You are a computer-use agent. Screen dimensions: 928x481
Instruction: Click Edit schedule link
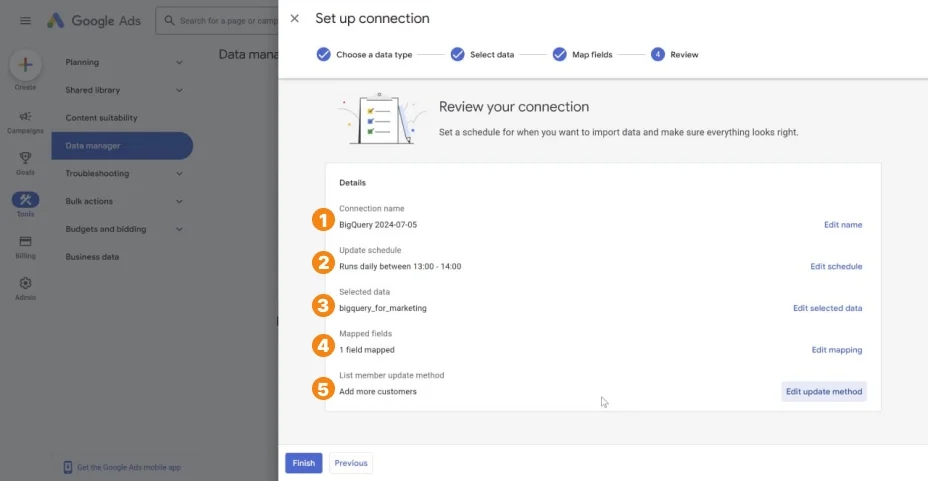(x=836, y=266)
